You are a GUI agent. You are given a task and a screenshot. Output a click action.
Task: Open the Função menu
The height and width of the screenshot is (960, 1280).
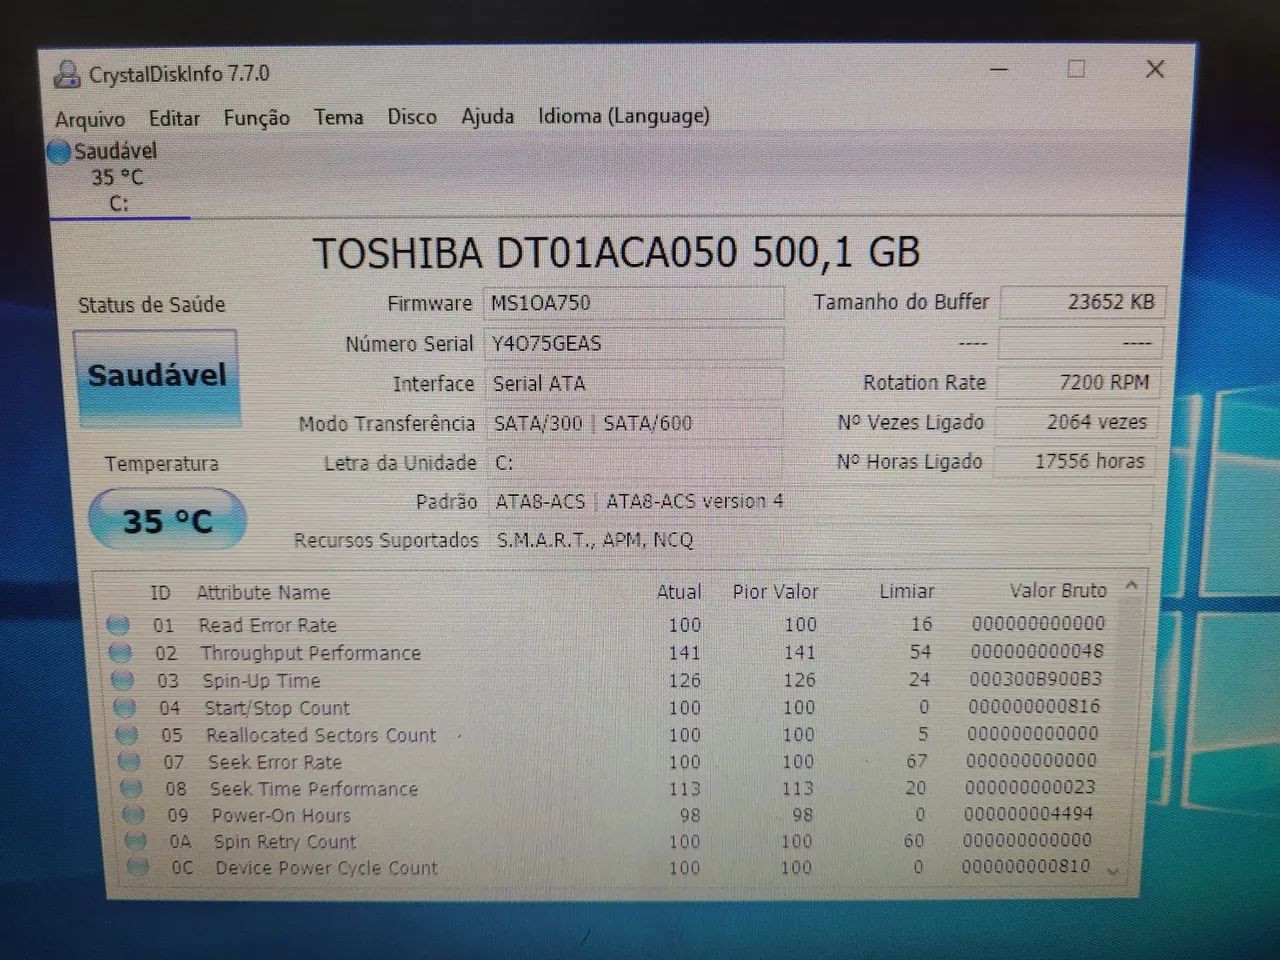click(256, 117)
